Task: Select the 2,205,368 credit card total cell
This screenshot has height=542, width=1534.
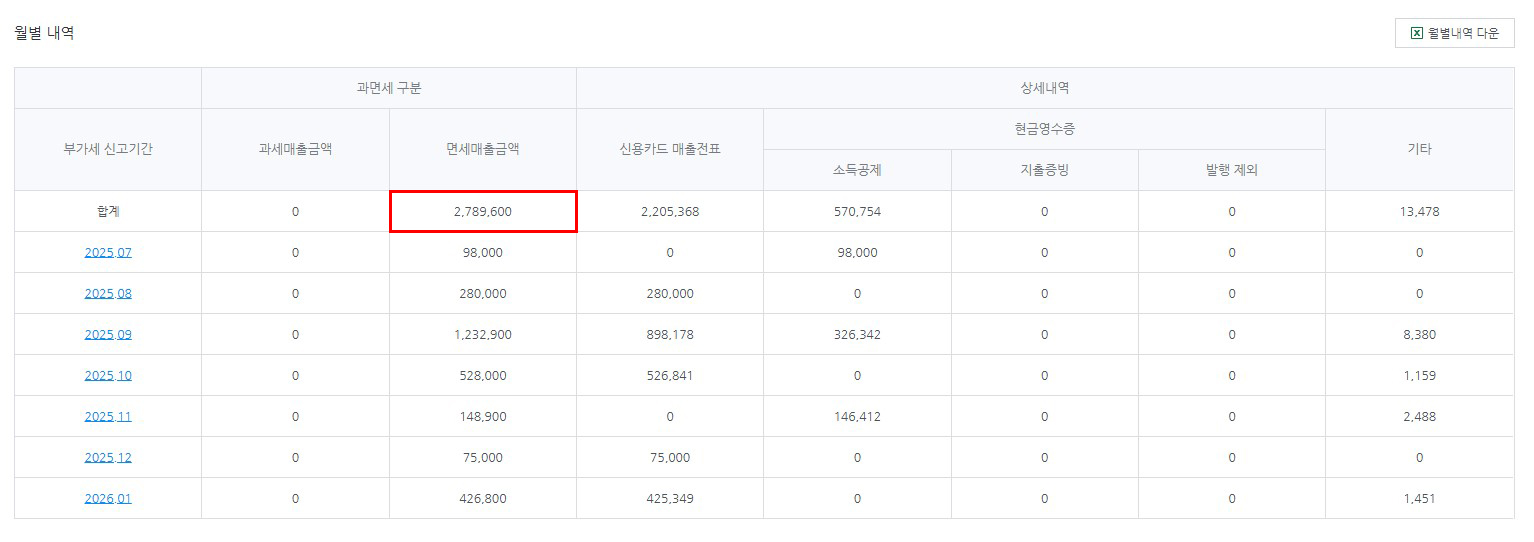Action: [x=670, y=212]
